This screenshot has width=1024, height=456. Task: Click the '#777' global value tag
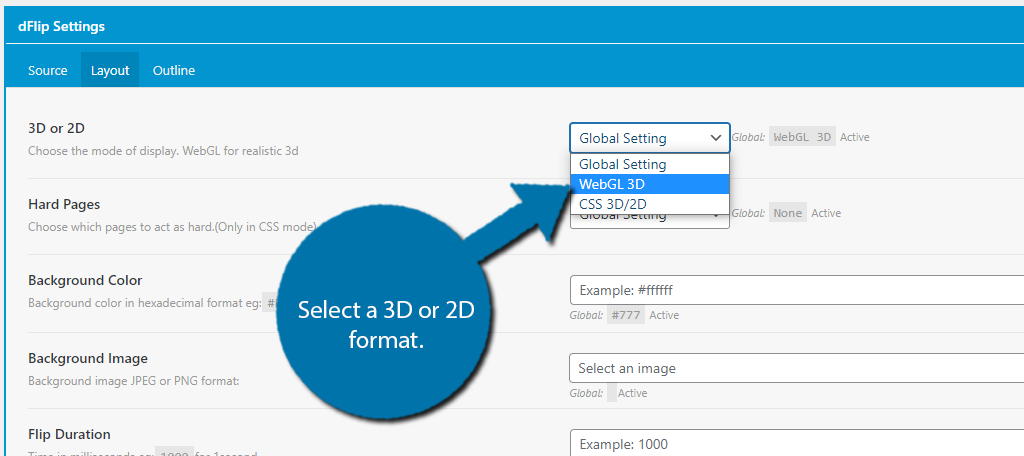[626, 315]
